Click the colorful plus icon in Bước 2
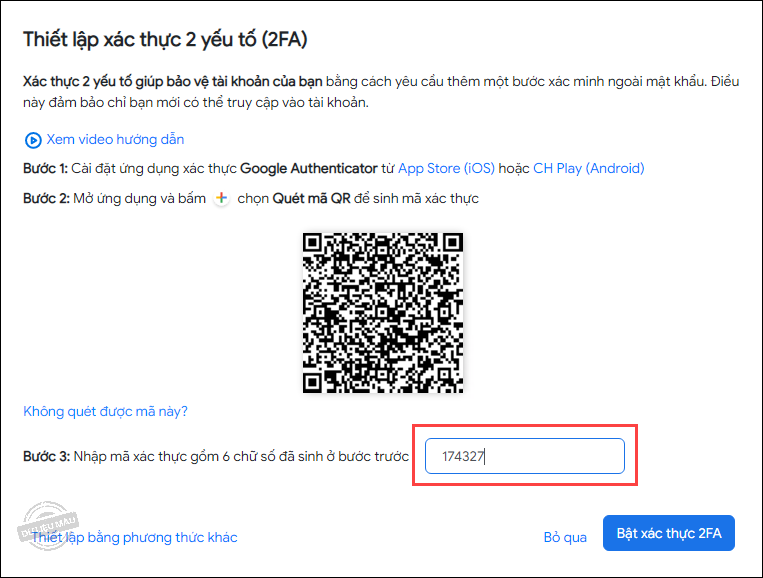The height and width of the screenshot is (578, 763). pyautogui.click(x=221, y=198)
